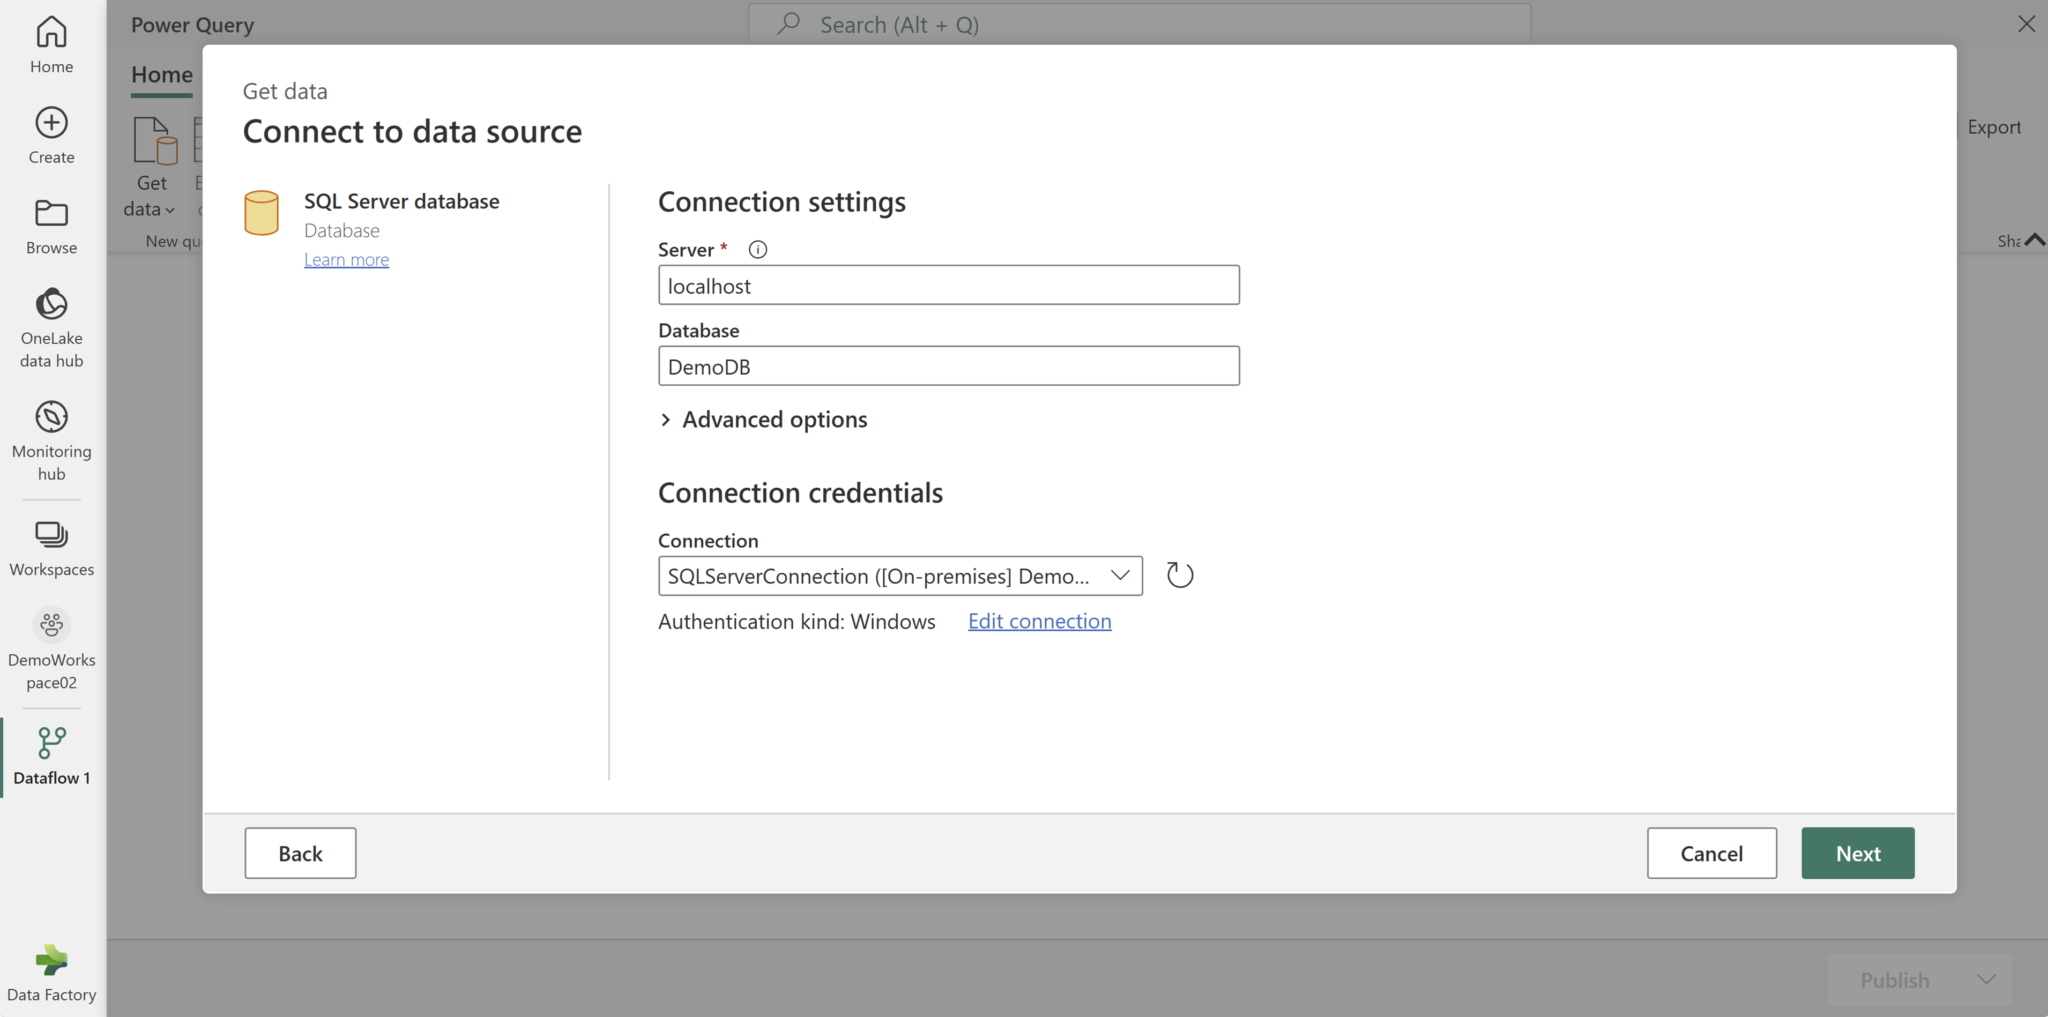Open the Connection dropdown
Screen dimensions: 2048x1017
1119,575
